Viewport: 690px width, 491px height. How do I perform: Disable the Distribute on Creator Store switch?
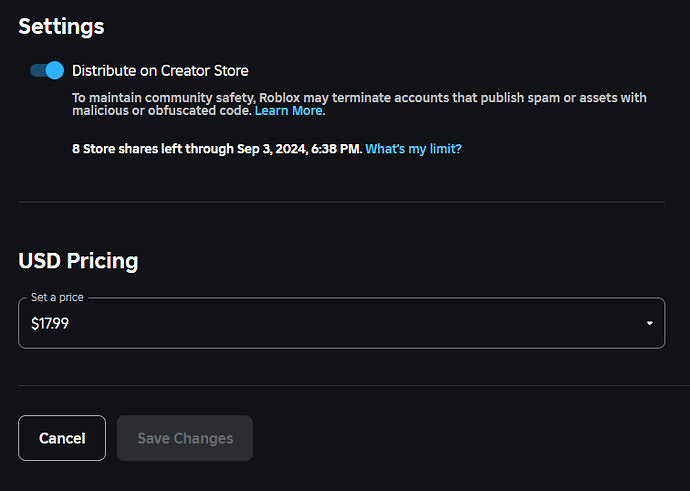click(47, 70)
